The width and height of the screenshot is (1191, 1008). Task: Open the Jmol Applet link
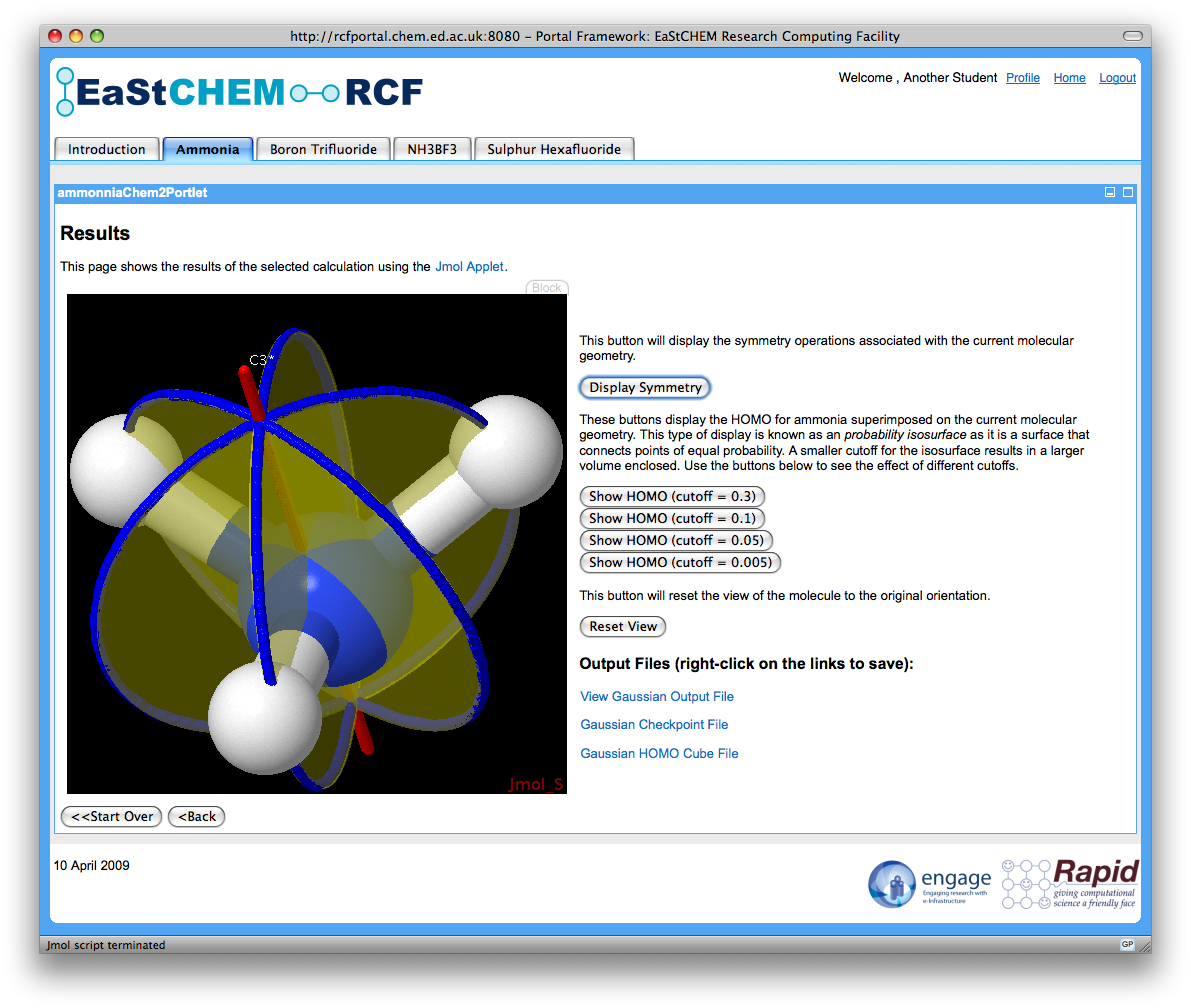coord(470,267)
